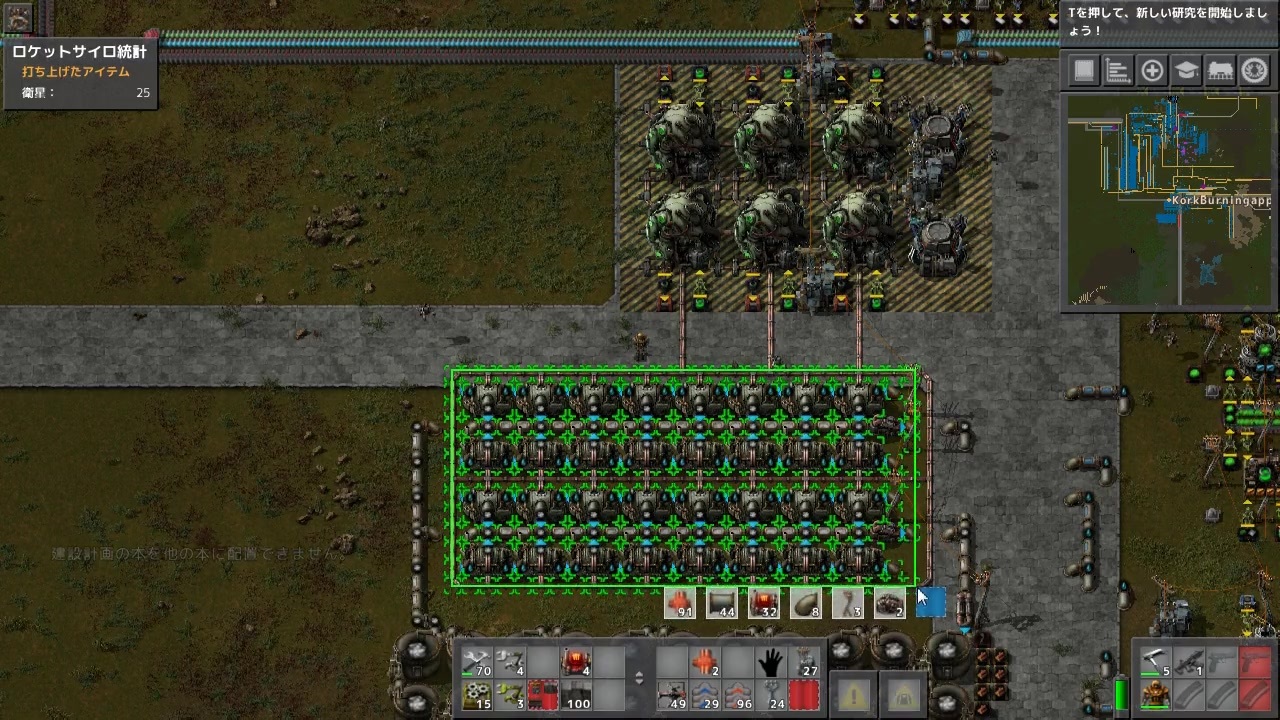The width and height of the screenshot is (1280, 720).
Task: Select the red underground belt stack of 96
Action: pos(738,694)
